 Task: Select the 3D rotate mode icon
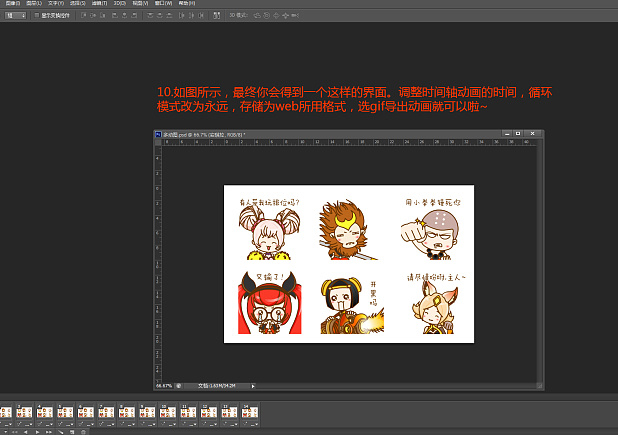tap(257, 15)
